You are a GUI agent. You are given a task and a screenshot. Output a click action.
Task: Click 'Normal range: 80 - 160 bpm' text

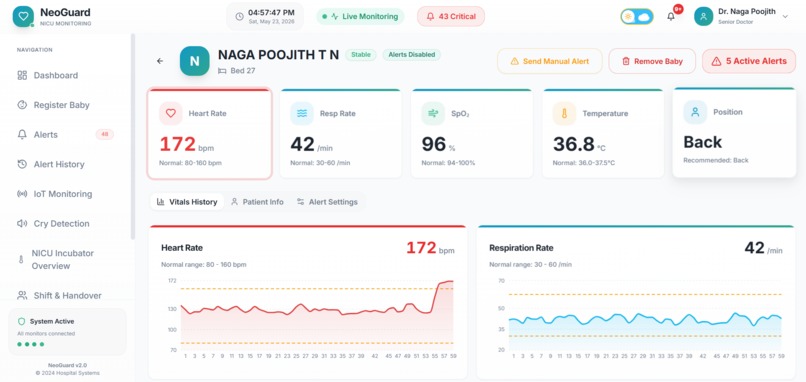[x=204, y=265]
